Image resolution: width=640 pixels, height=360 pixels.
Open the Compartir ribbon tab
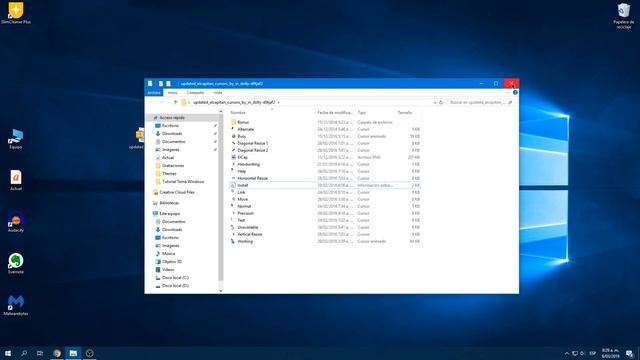pos(195,93)
